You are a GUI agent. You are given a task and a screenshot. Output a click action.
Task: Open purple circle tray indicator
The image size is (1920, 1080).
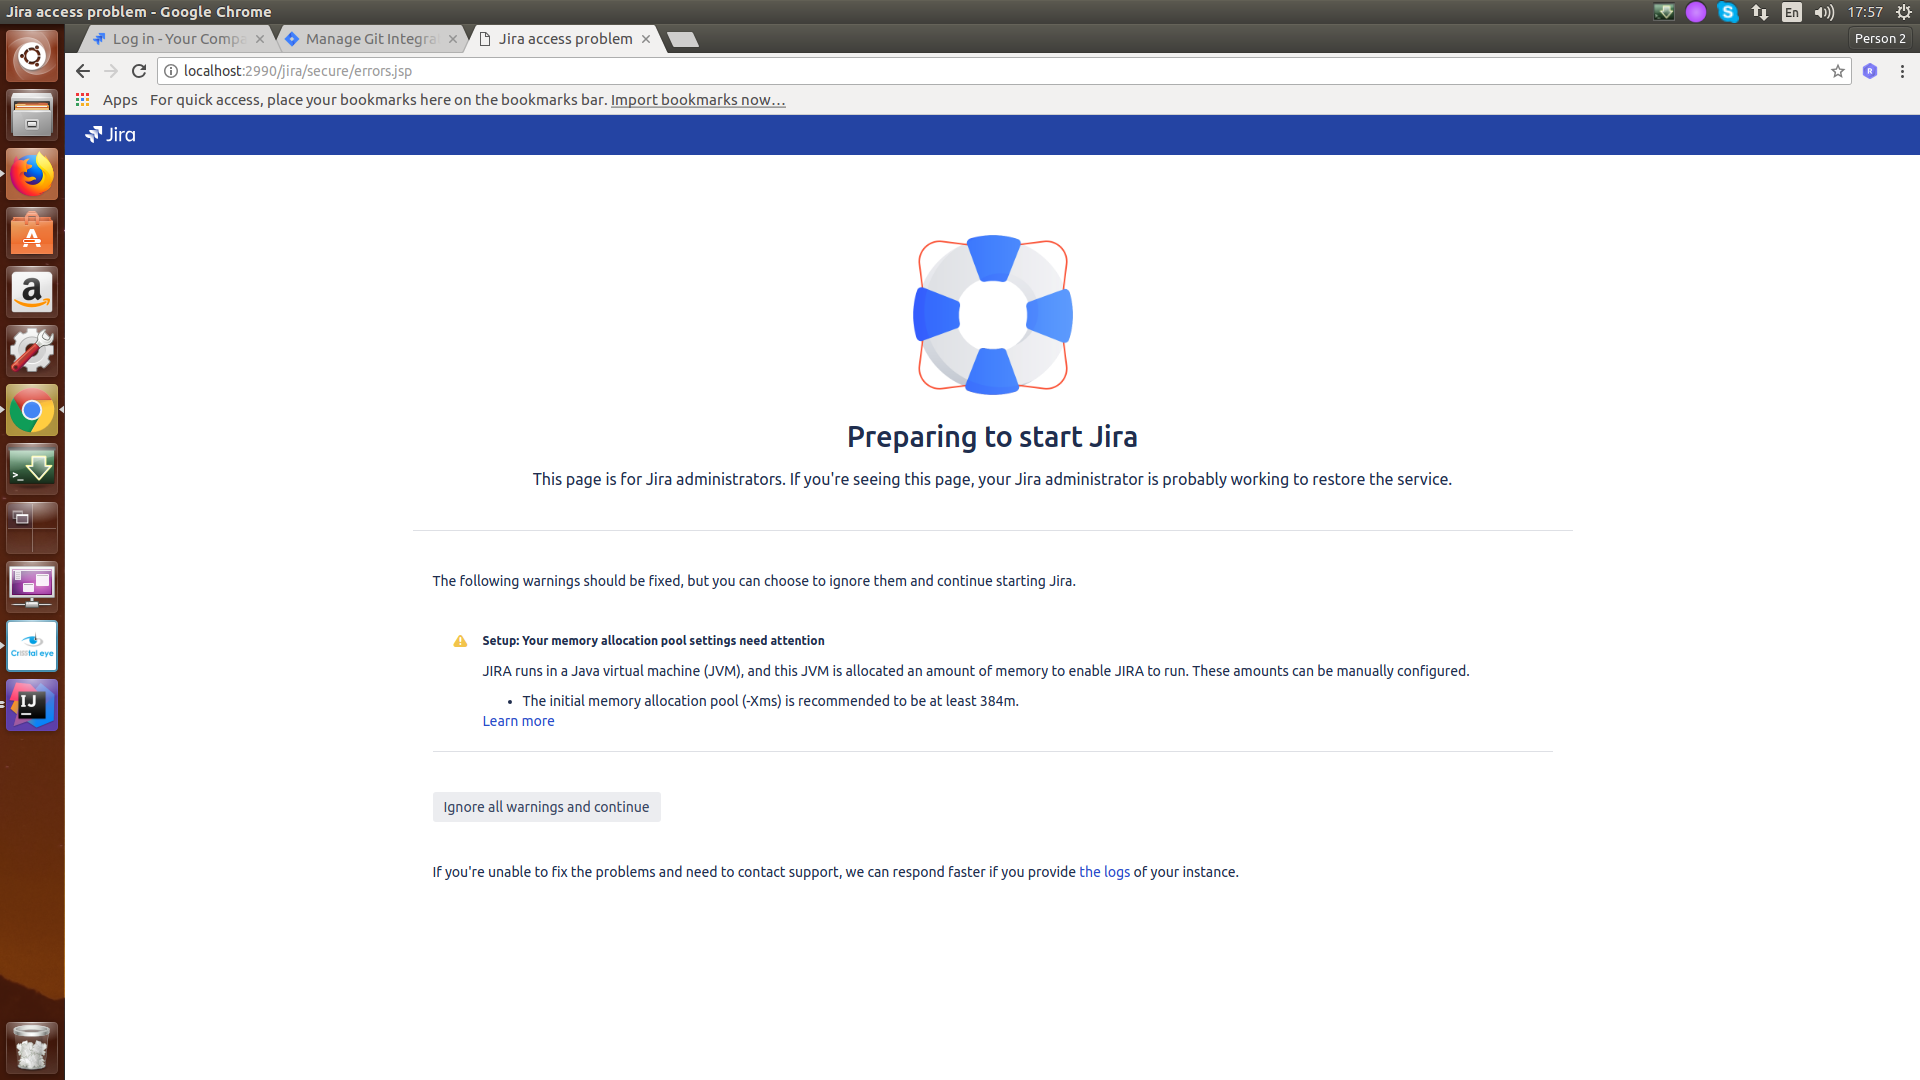(x=1696, y=12)
